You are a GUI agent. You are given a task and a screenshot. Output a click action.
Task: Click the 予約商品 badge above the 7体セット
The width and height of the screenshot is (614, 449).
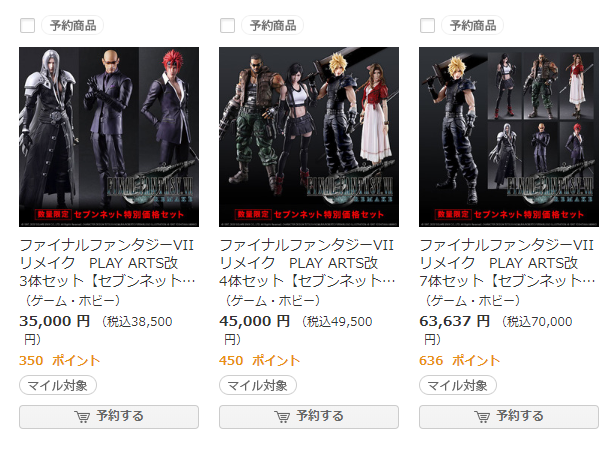pos(473,26)
